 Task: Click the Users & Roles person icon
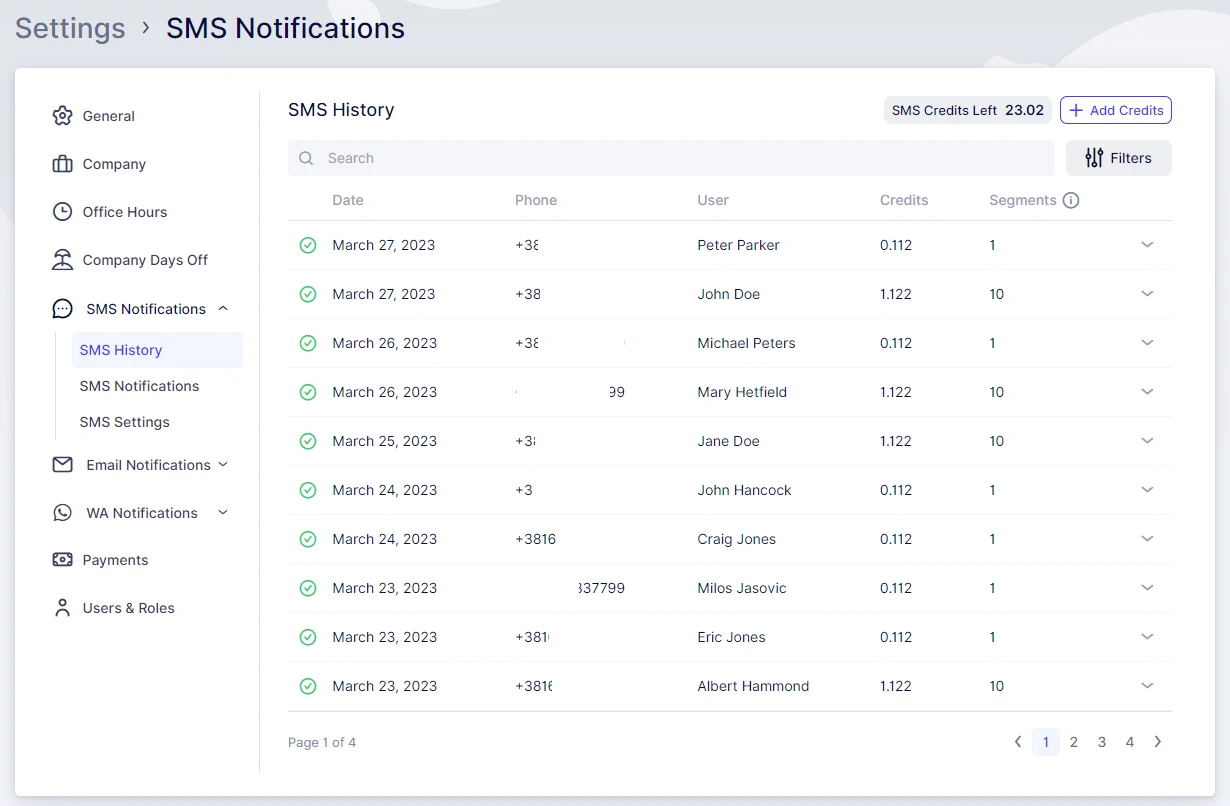pos(62,608)
